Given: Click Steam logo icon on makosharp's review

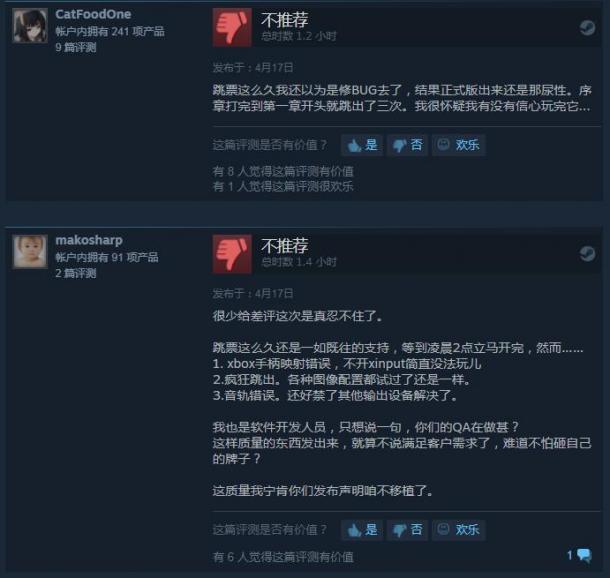Looking at the screenshot, I should (587, 254).
